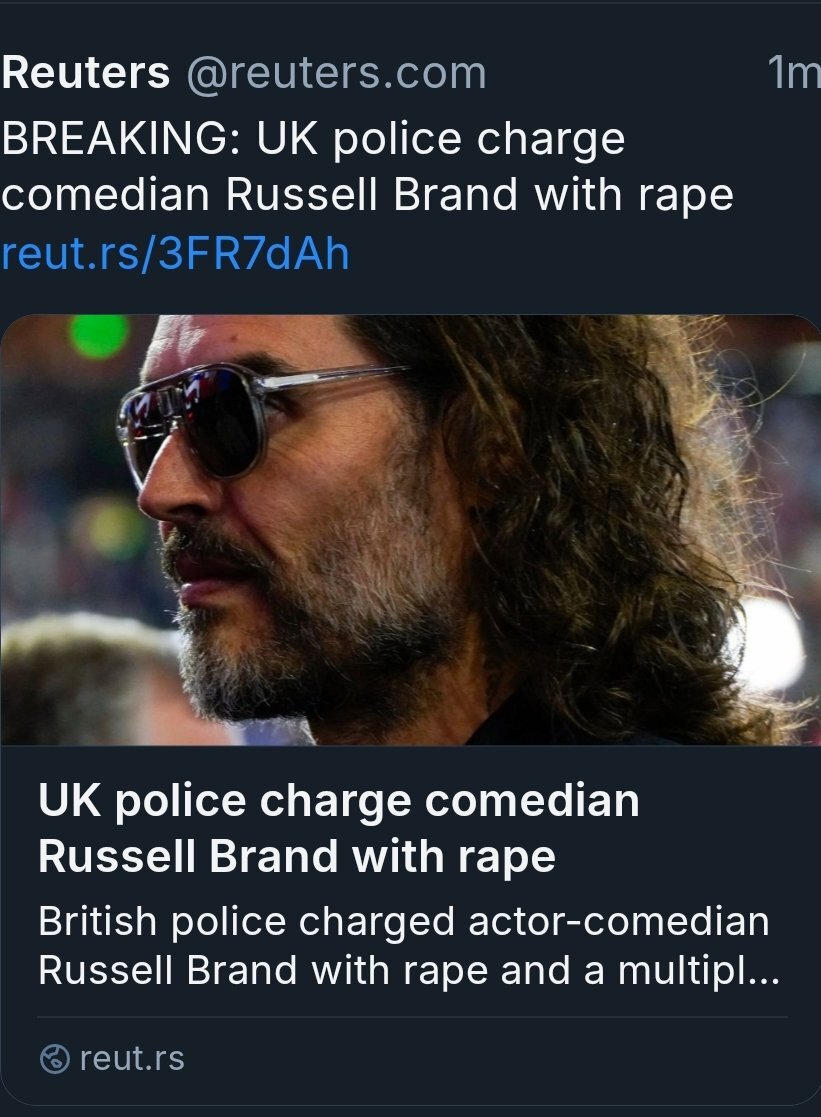821x1117 pixels.
Task: Click "UK police charge" in the post body
Action: 440,139
